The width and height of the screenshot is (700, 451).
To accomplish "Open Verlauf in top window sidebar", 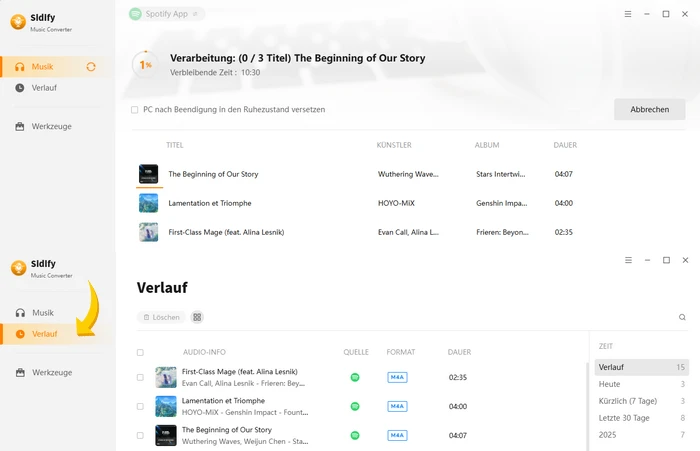I will [x=44, y=88].
